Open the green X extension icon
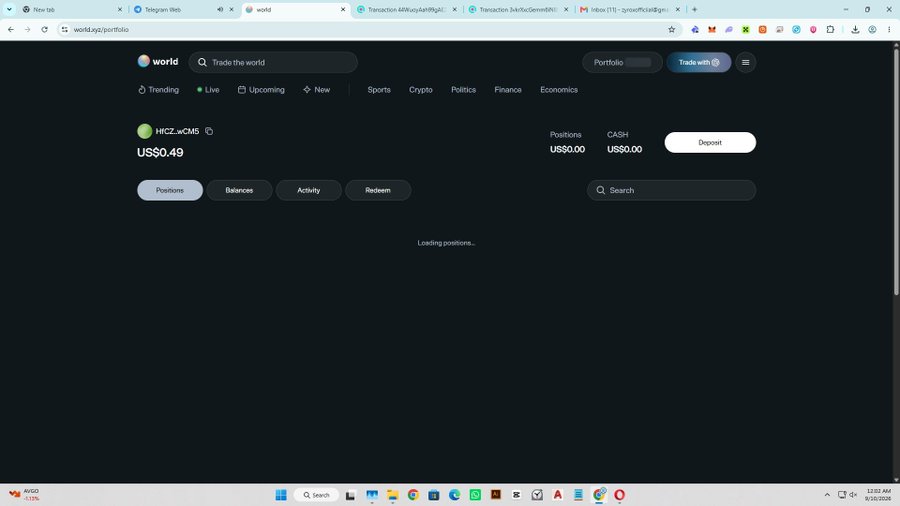Image resolution: width=900 pixels, height=506 pixels. tap(746, 29)
